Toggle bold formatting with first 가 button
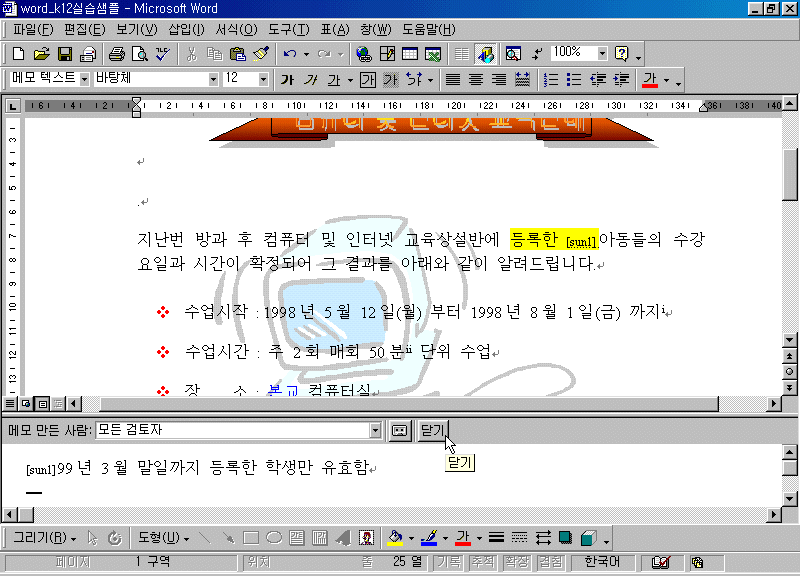800x576 pixels. click(287, 79)
